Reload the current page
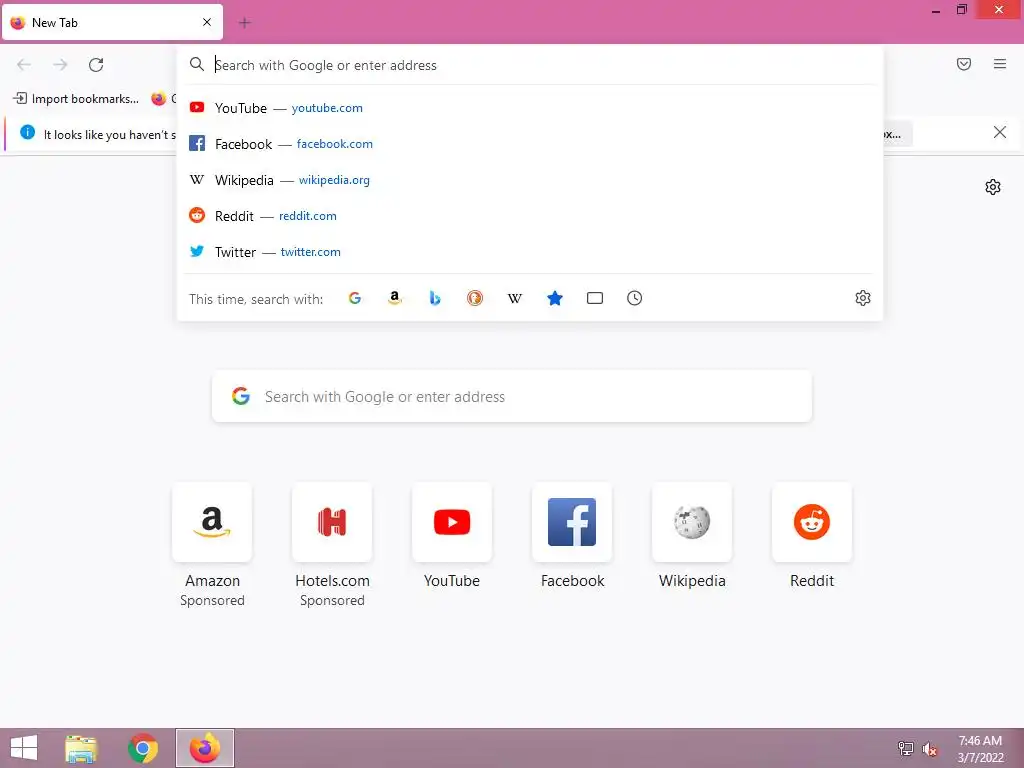The width and height of the screenshot is (1024, 768). coord(96,65)
